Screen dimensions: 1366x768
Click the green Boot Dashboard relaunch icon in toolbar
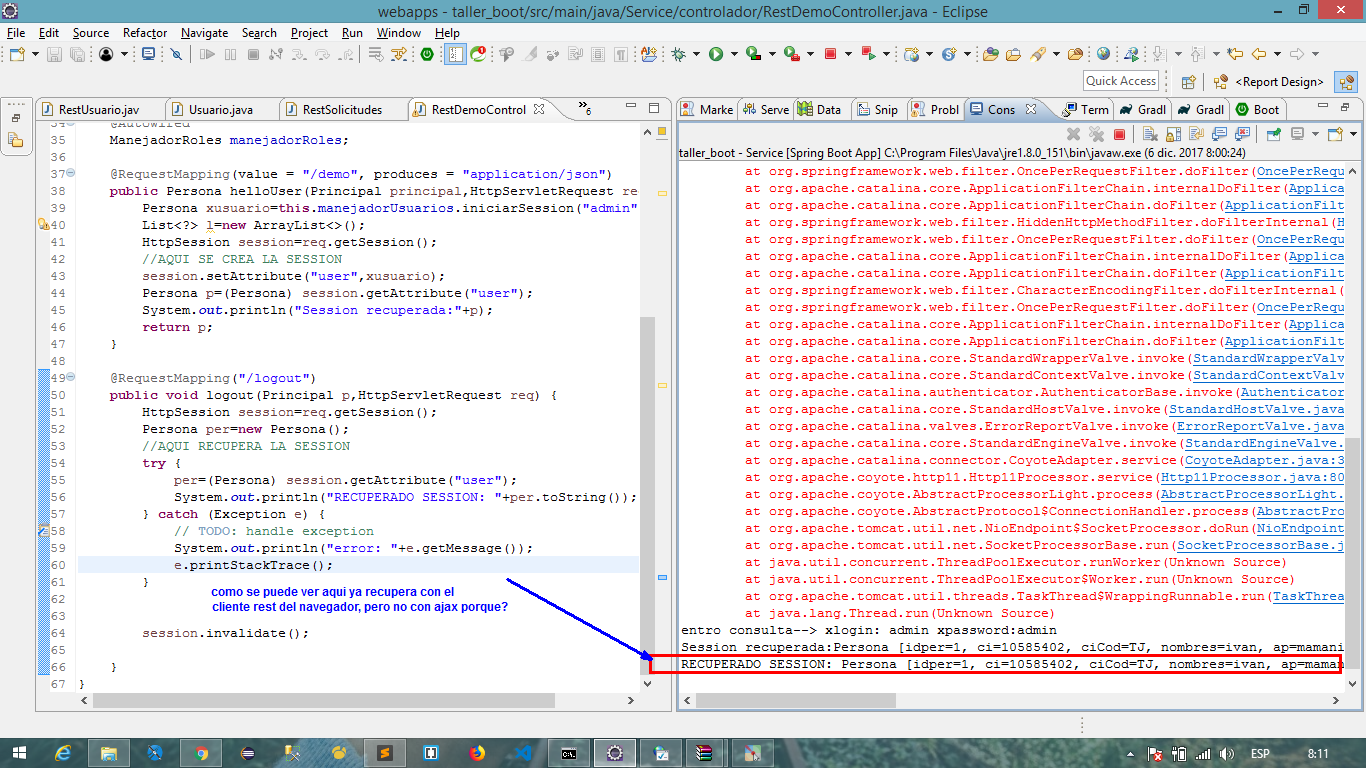427,54
